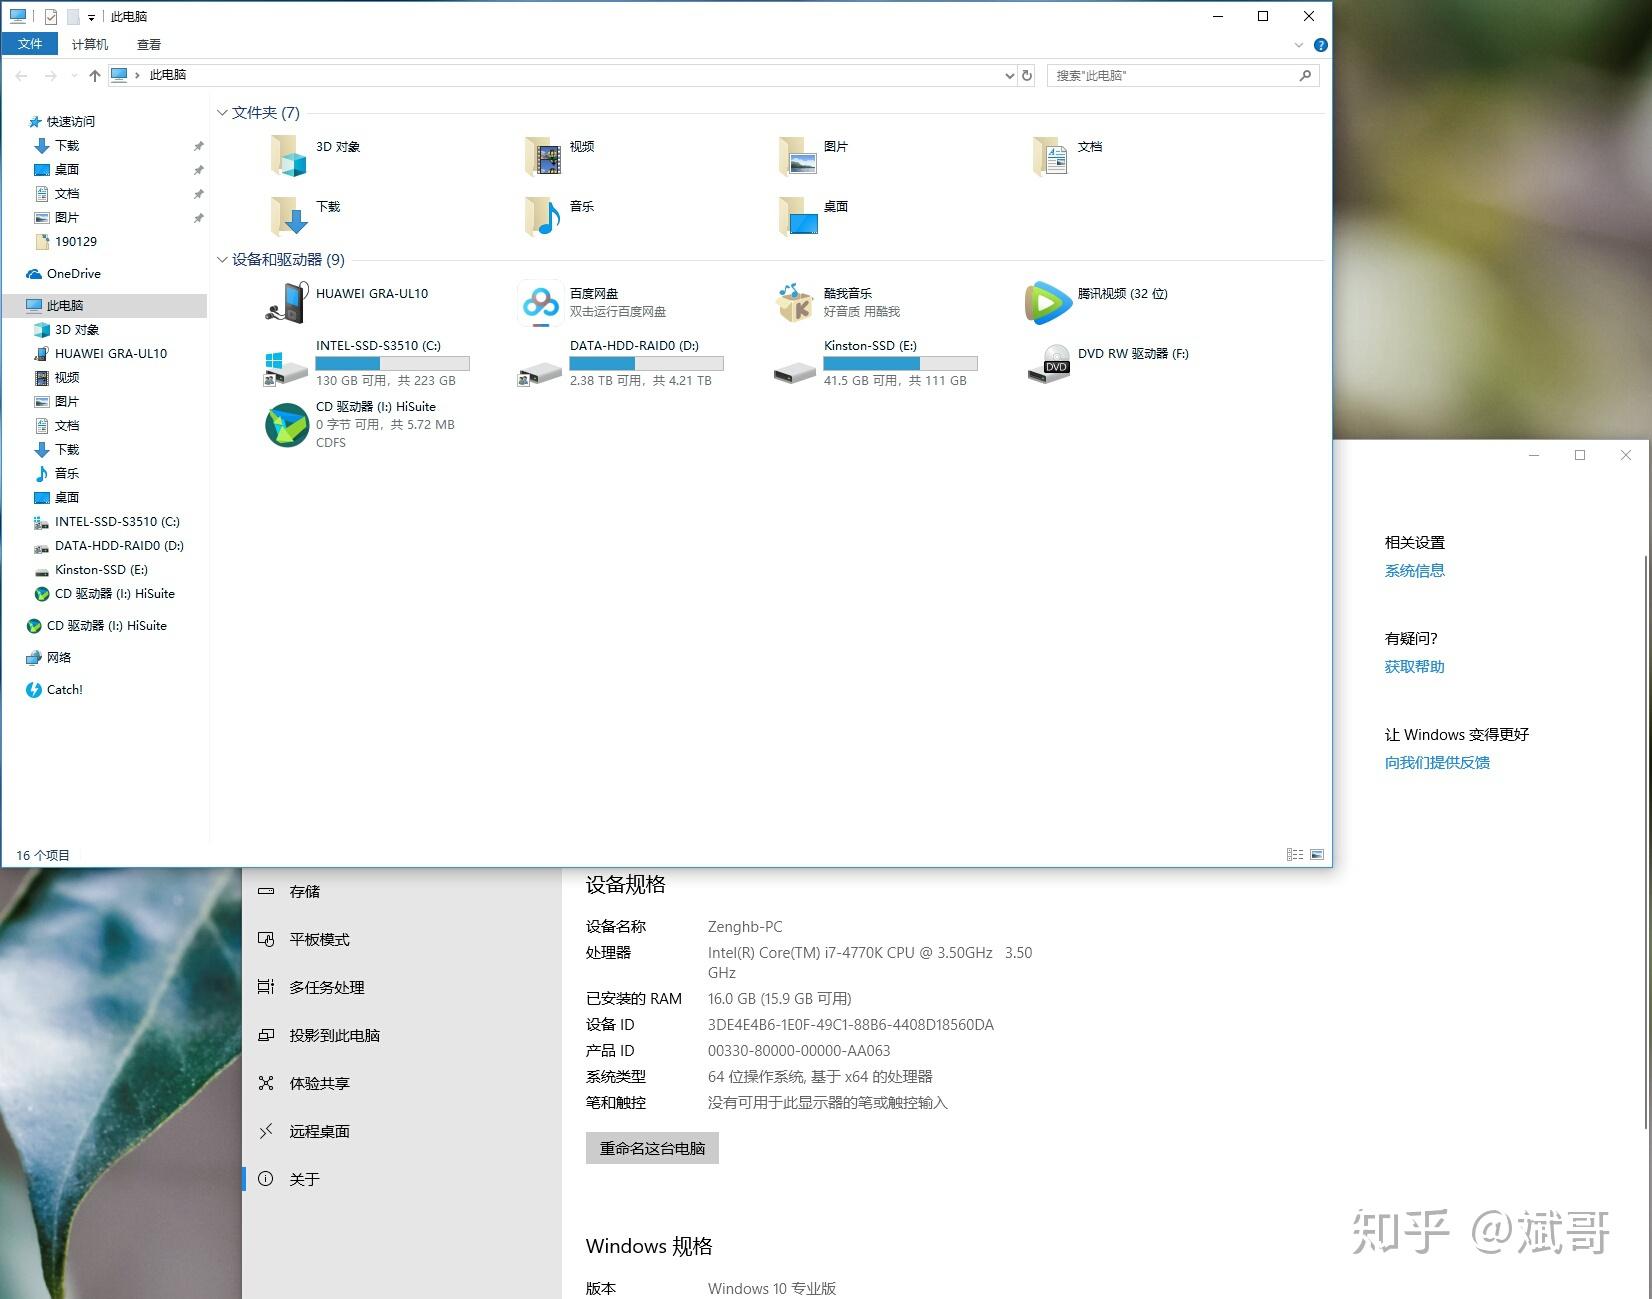
Task: Click the Back navigation arrow
Action: coord(22,75)
